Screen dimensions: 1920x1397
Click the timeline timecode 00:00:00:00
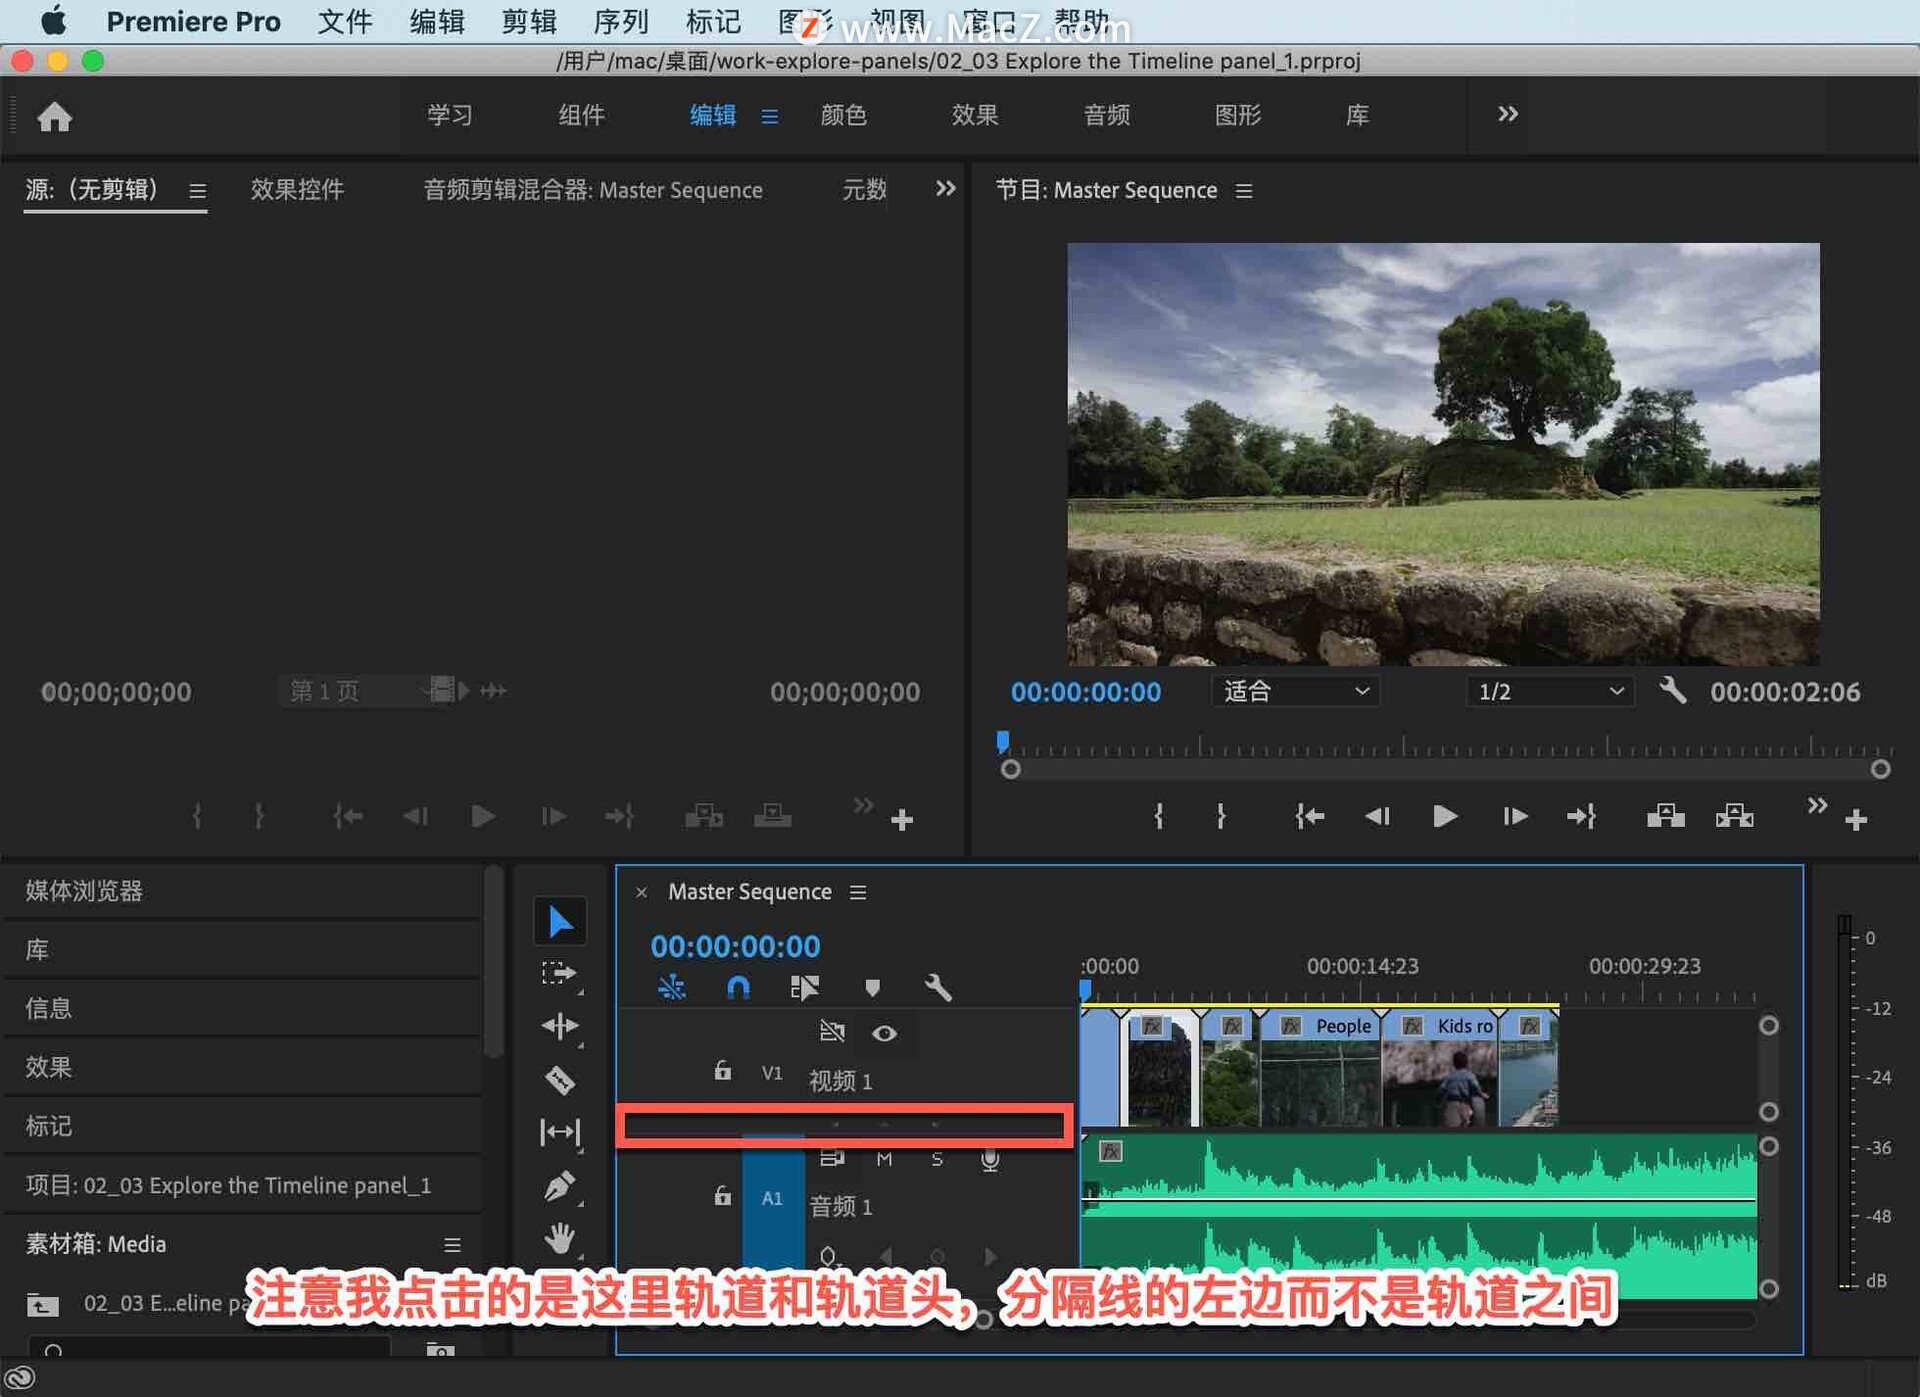click(x=735, y=946)
